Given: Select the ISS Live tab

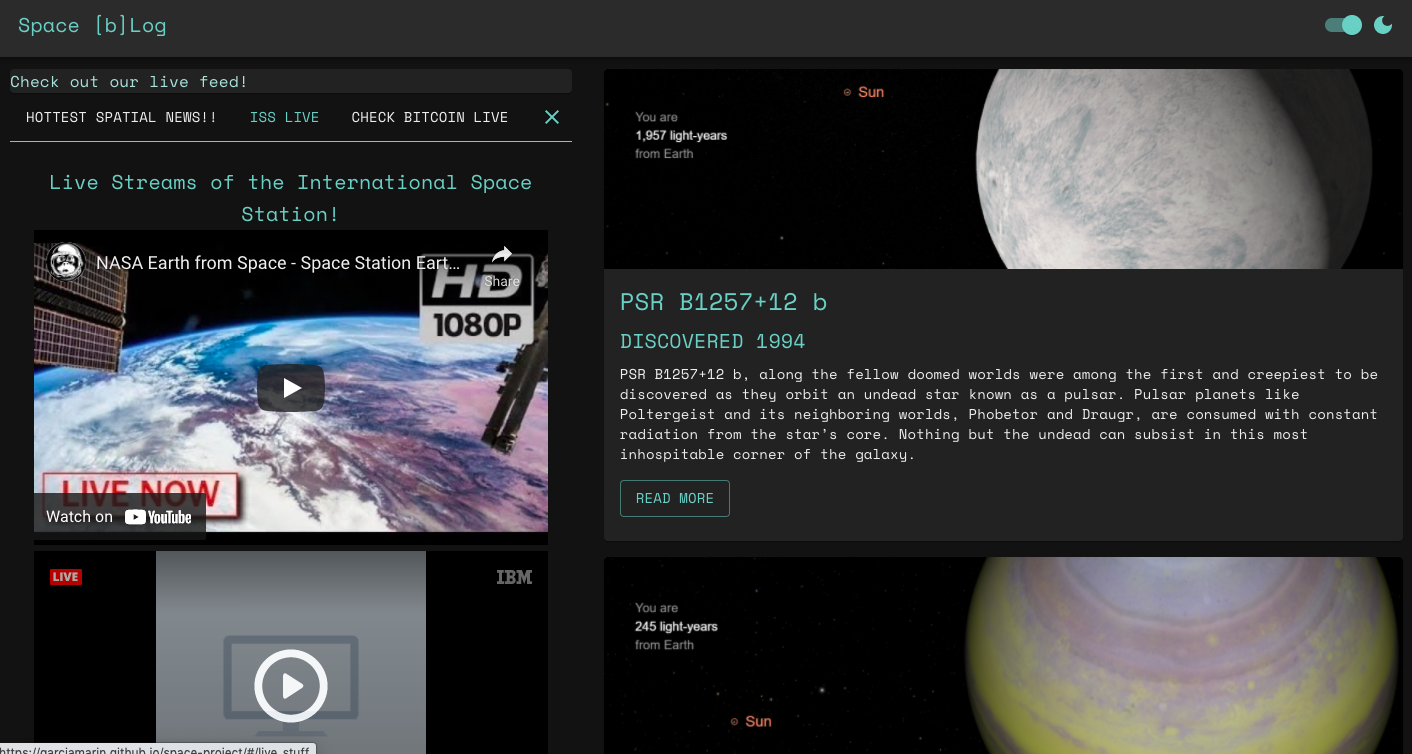Looking at the screenshot, I should 284,117.
